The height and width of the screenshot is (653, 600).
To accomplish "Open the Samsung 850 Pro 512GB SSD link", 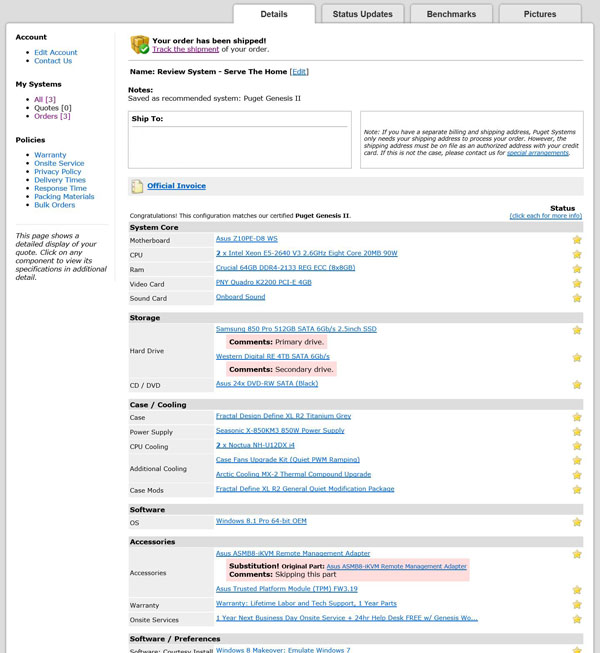I will pyautogui.click(x=296, y=329).
